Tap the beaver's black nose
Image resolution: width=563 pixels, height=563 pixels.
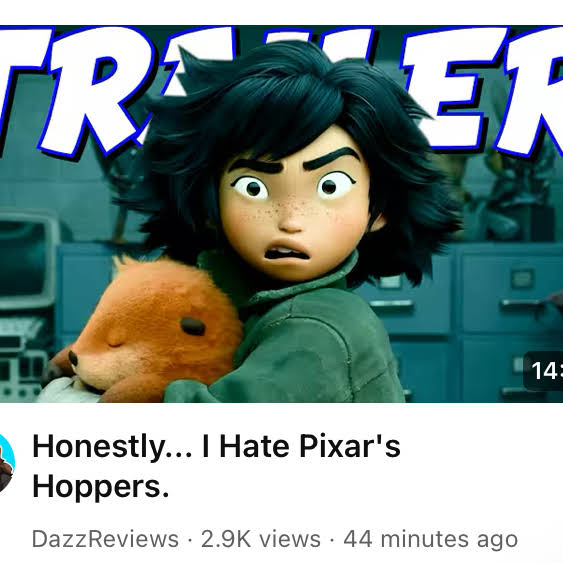(73, 358)
